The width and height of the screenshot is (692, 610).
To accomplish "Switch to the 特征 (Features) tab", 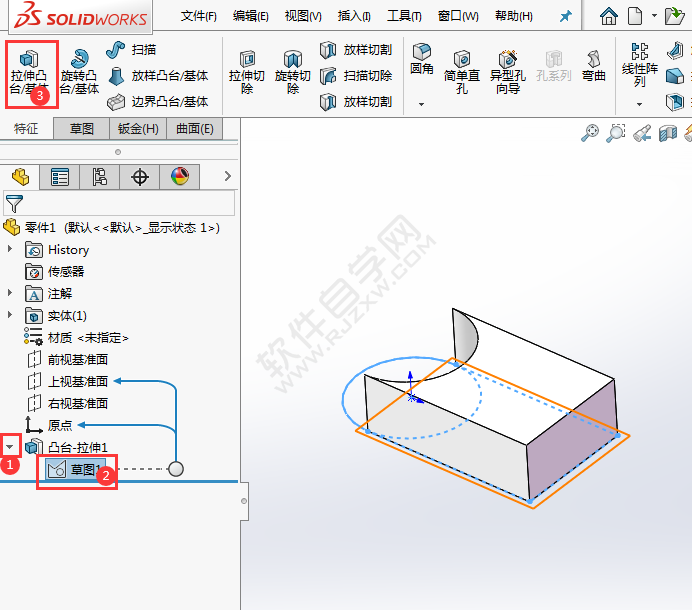I will [x=26, y=129].
